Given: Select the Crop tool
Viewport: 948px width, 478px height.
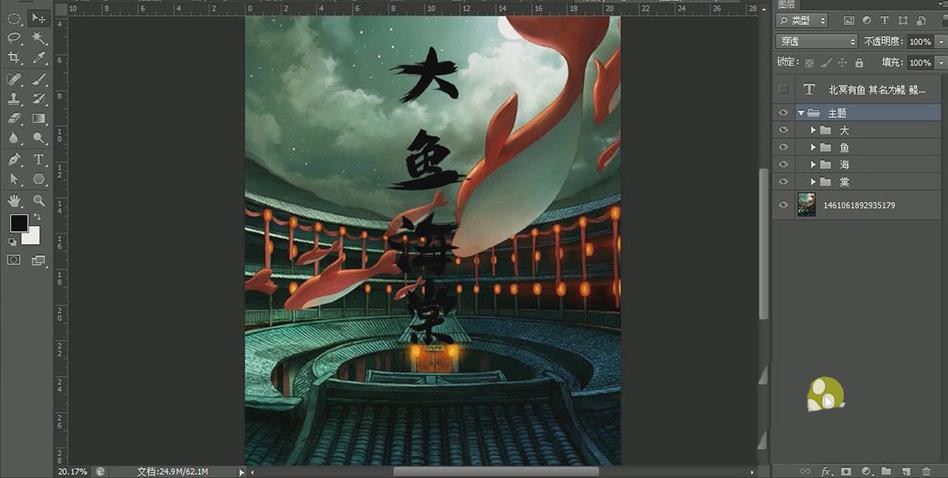Looking at the screenshot, I should point(14,57).
